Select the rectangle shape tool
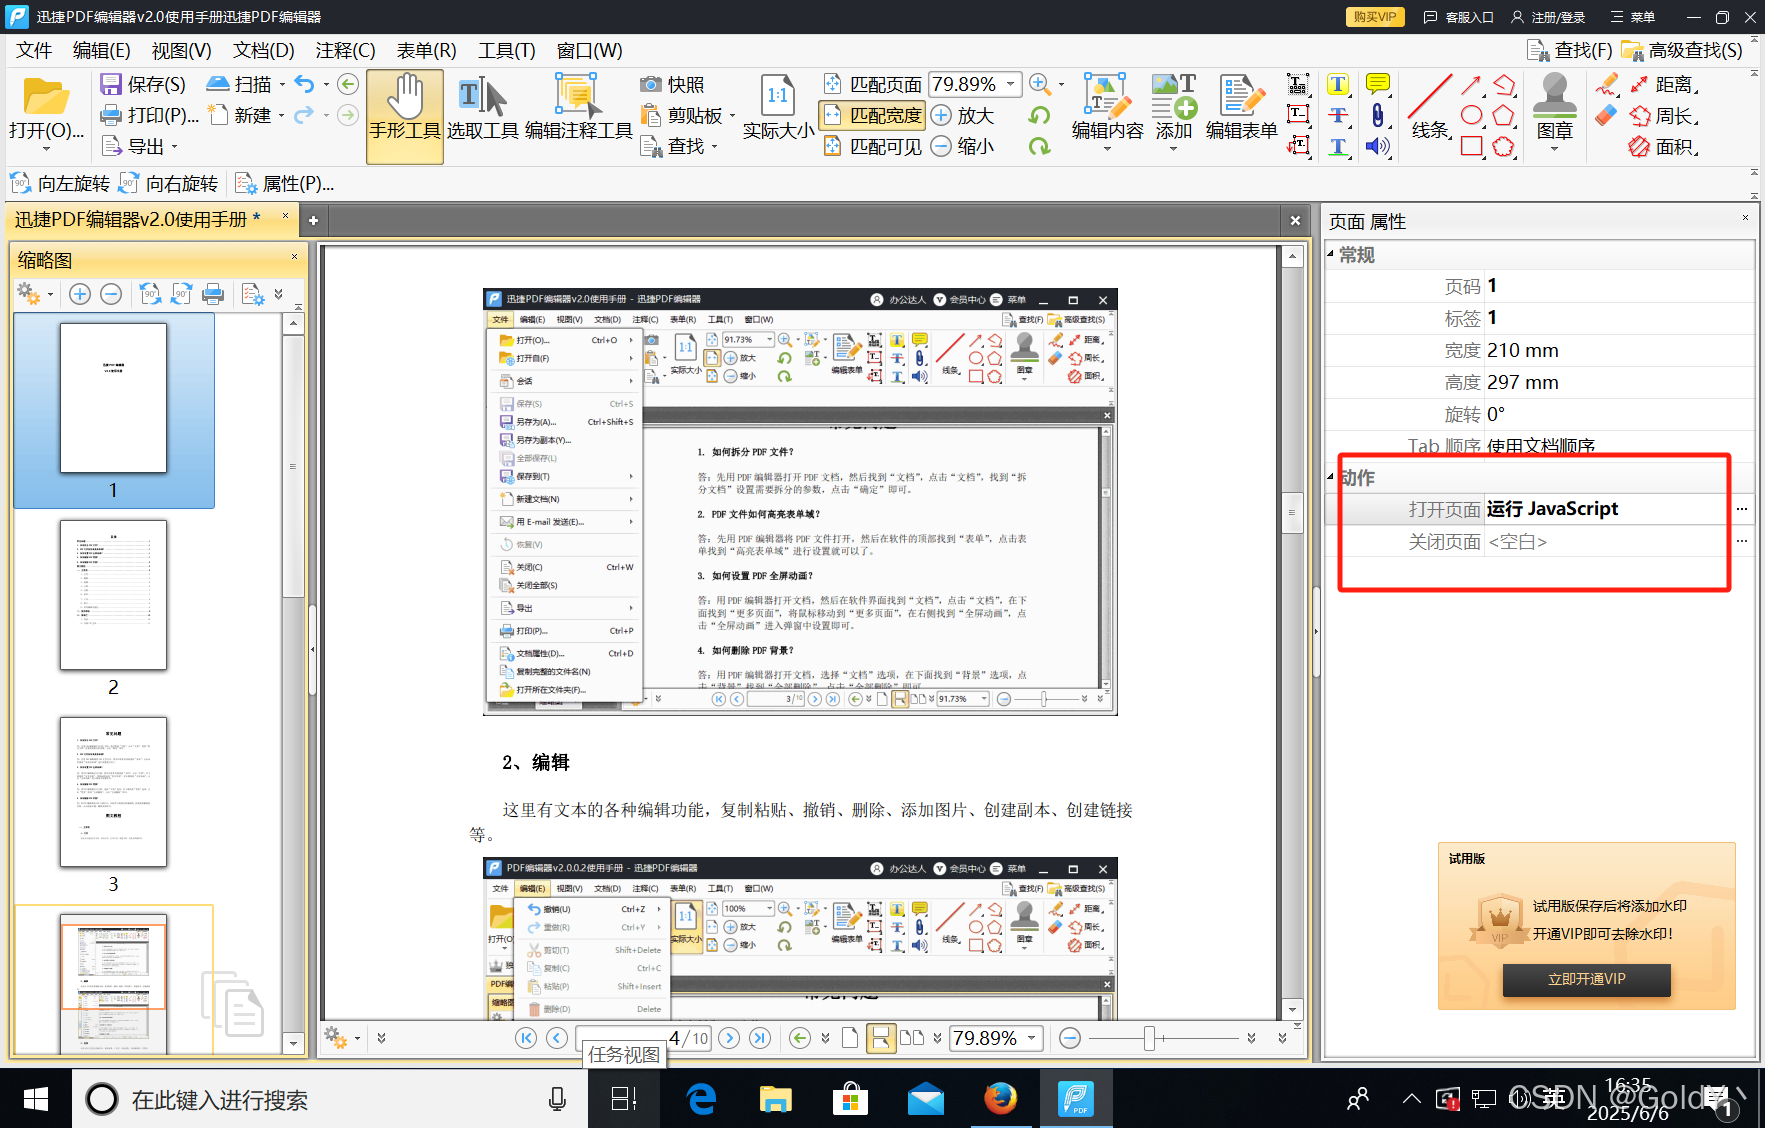 (x=1471, y=147)
